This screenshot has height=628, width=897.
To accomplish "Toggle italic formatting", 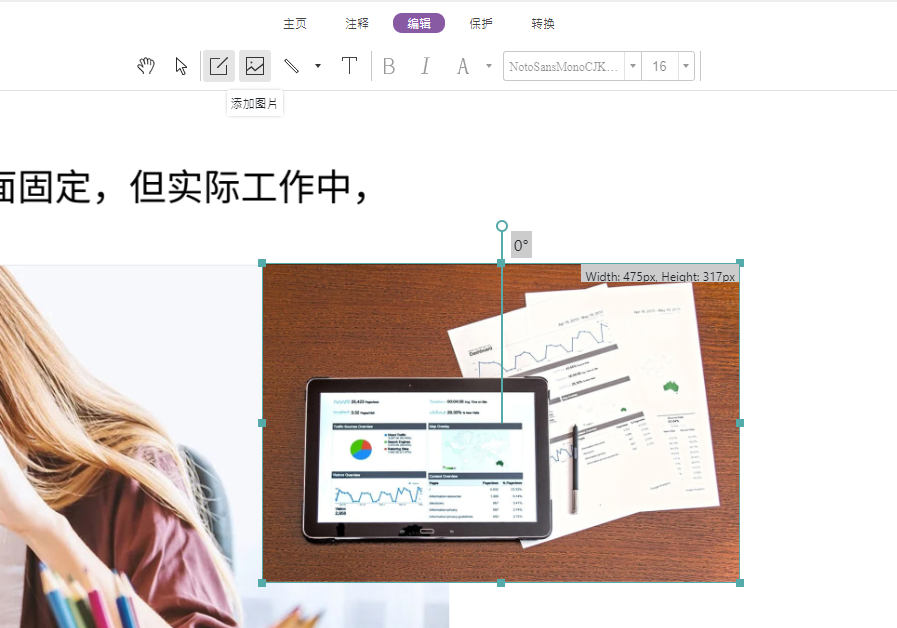I will 425,65.
